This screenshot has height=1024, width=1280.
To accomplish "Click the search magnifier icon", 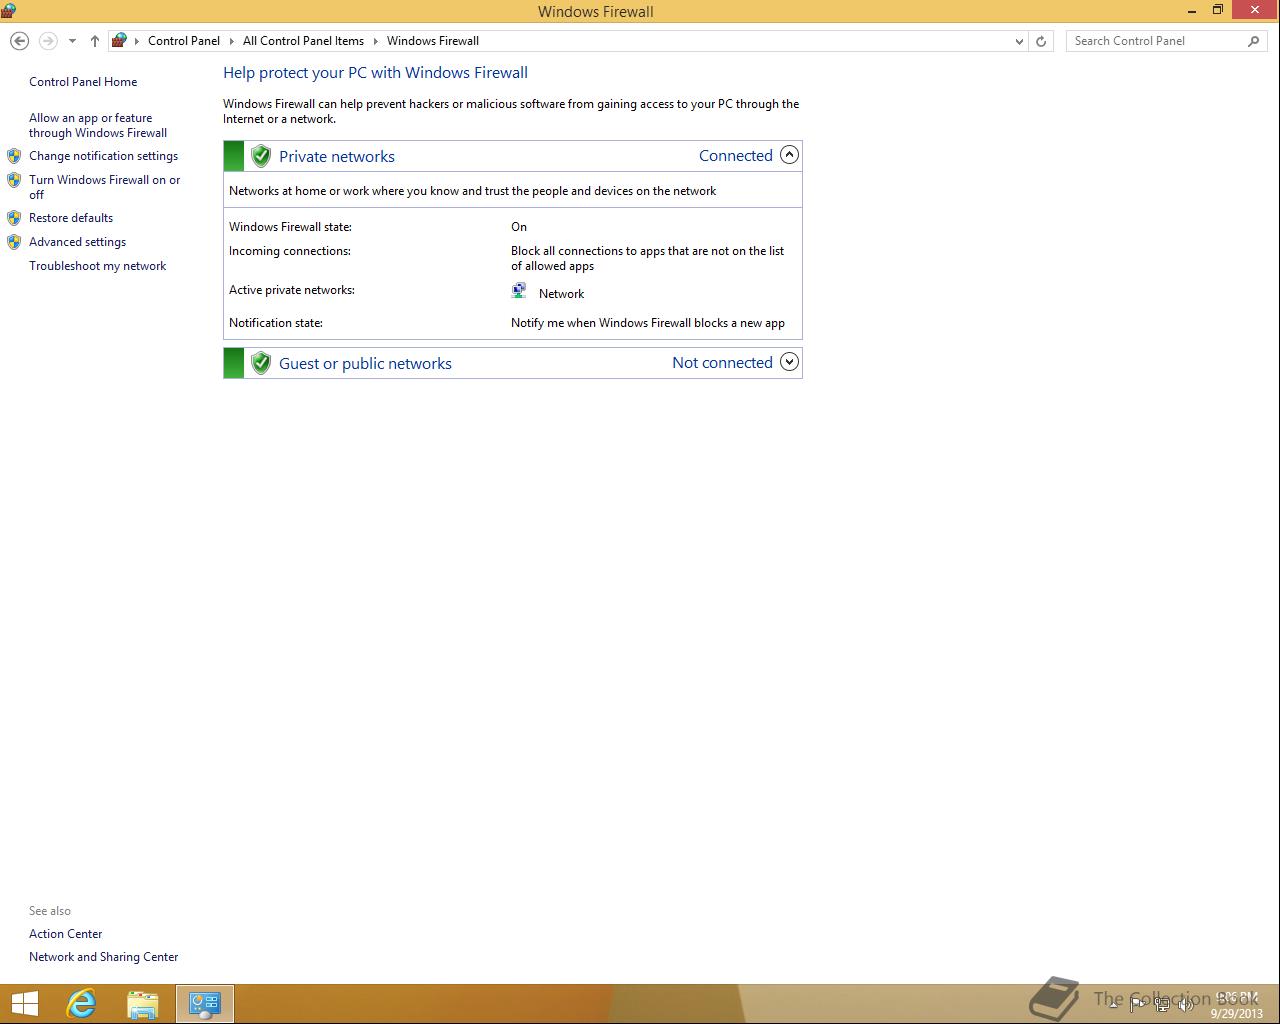I will pyautogui.click(x=1254, y=41).
